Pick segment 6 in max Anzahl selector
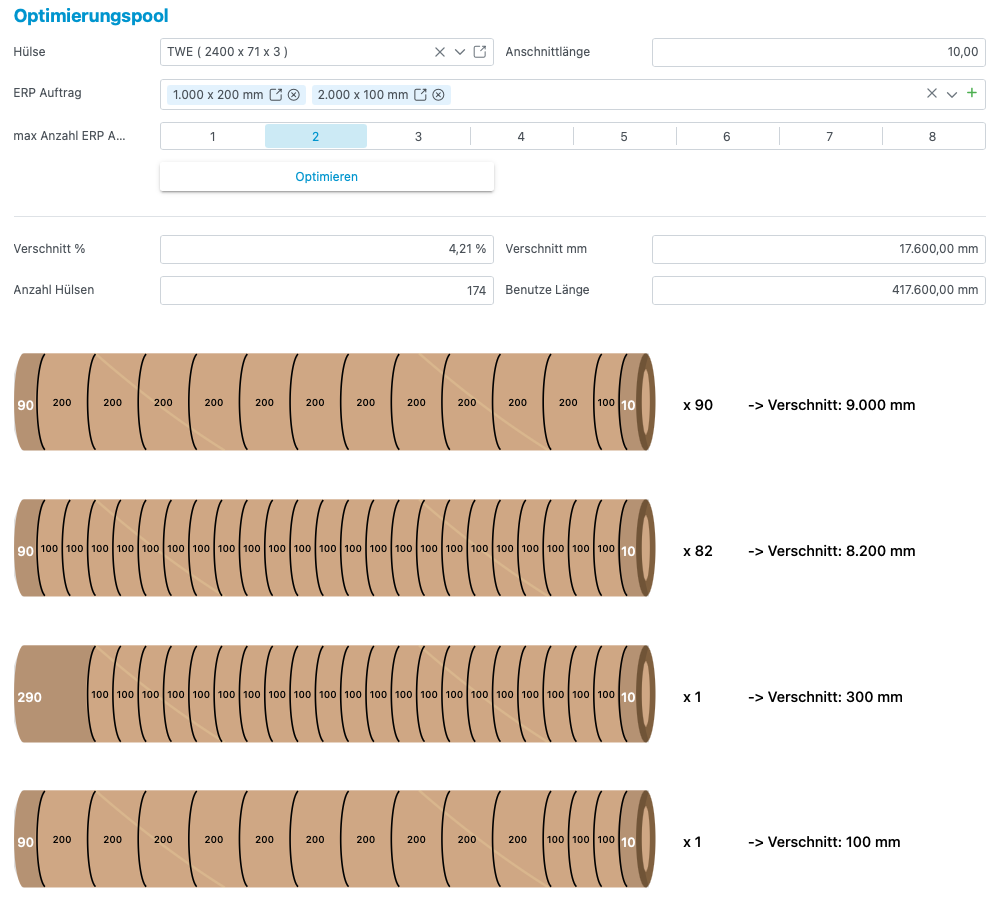 tap(727, 136)
